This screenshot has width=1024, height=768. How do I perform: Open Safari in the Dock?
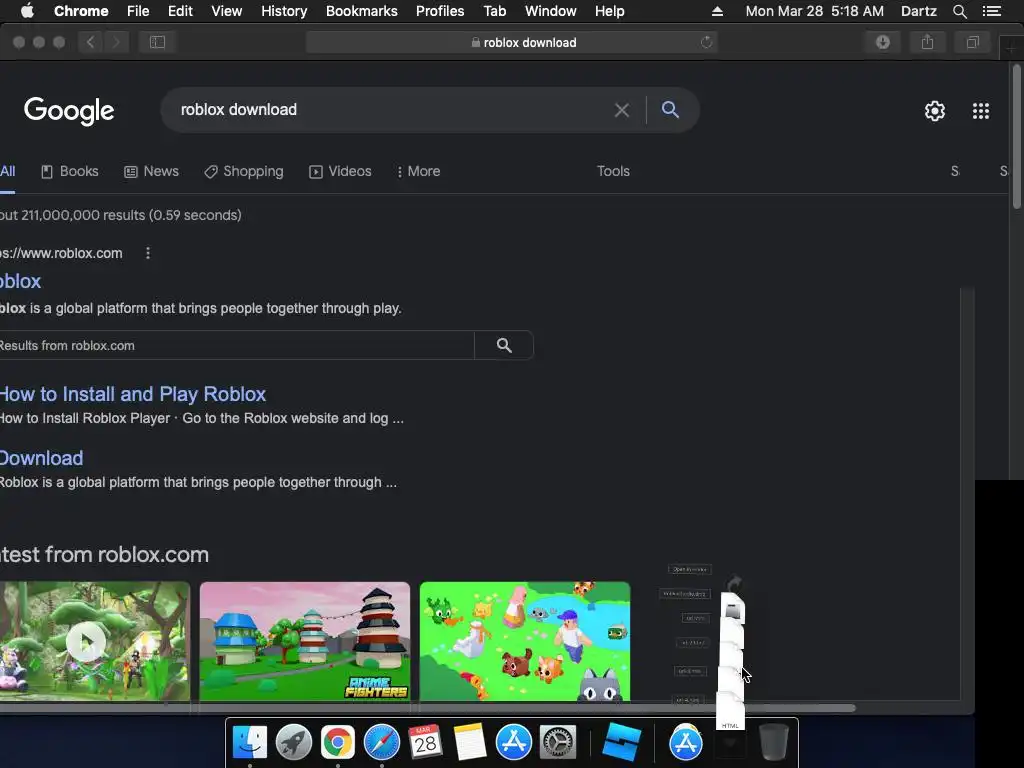click(x=382, y=743)
